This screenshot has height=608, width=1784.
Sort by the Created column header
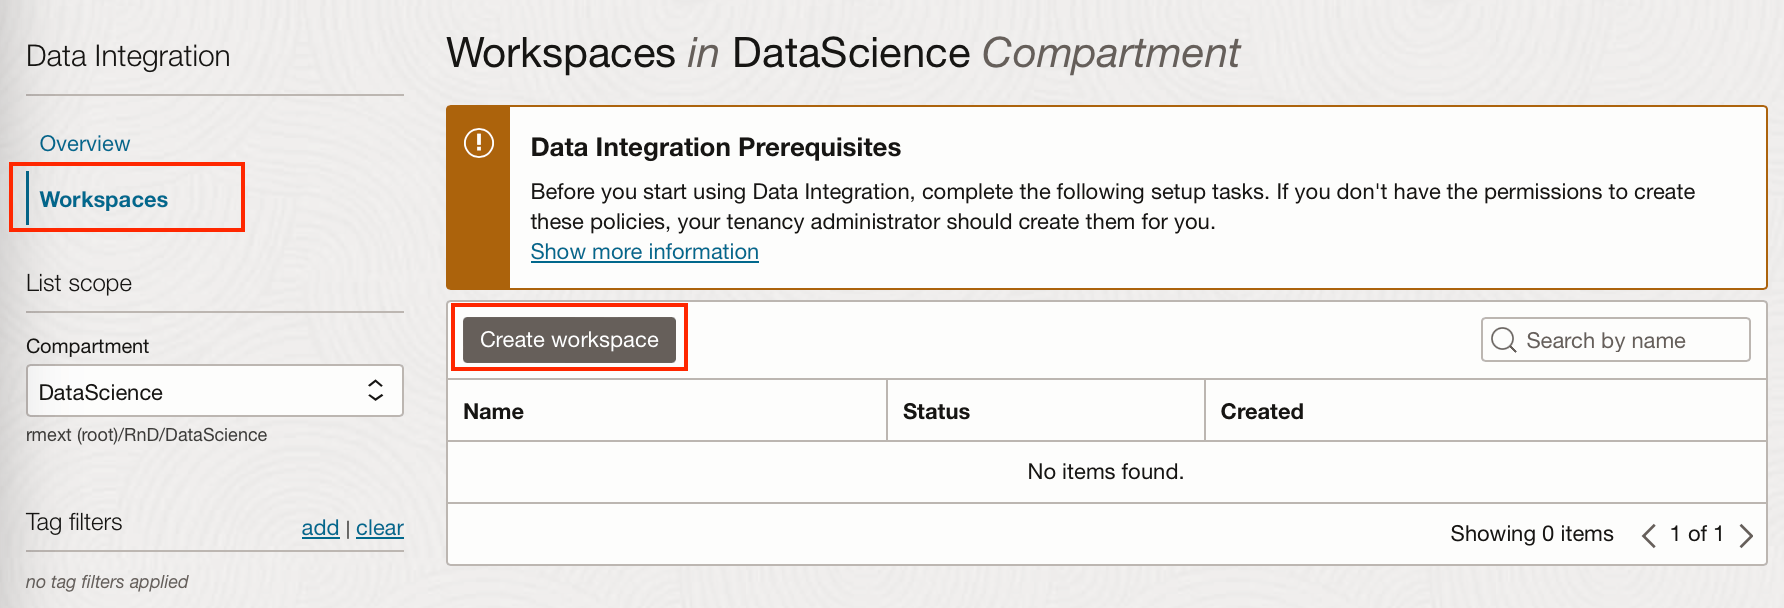tap(1262, 412)
